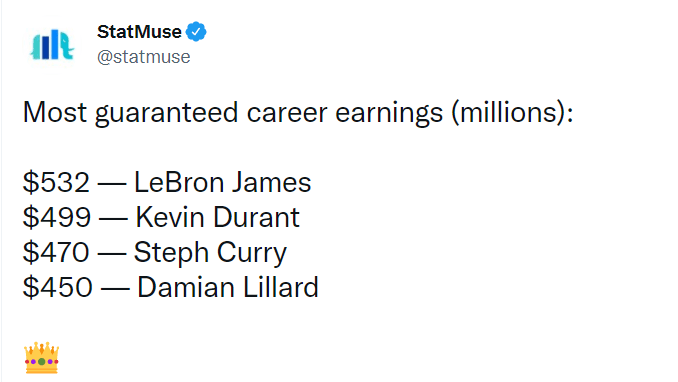Click the crown emoji below the list
Viewport: 678px width, 382px height.
coord(42,358)
